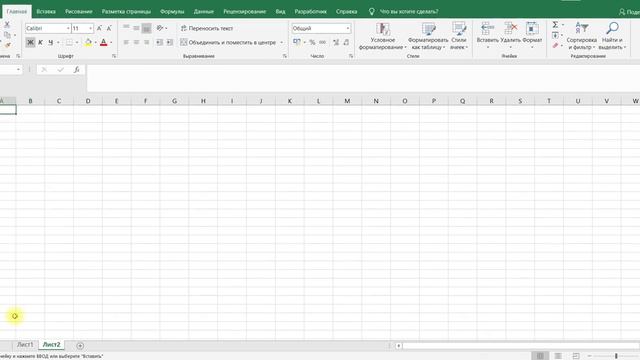Switch to the Формулы ribbon tab
Viewport: 640px width, 360px height.
[x=172, y=11]
